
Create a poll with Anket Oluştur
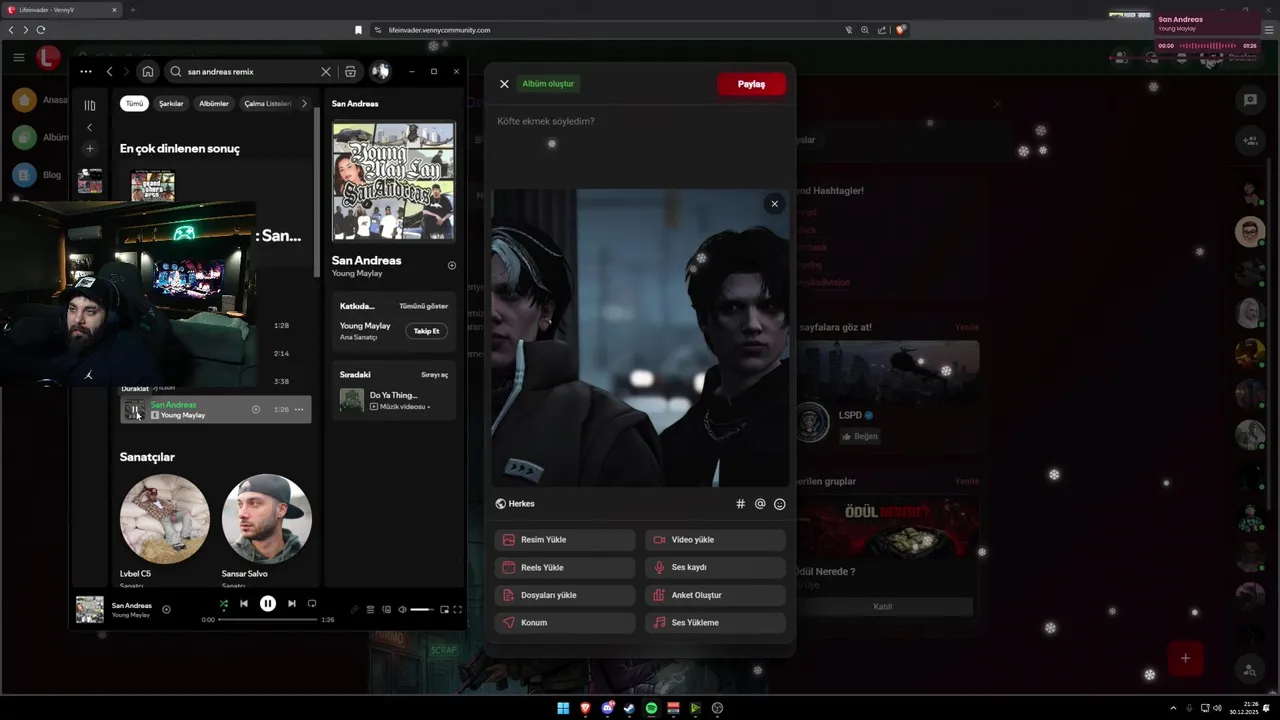click(715, 595)
